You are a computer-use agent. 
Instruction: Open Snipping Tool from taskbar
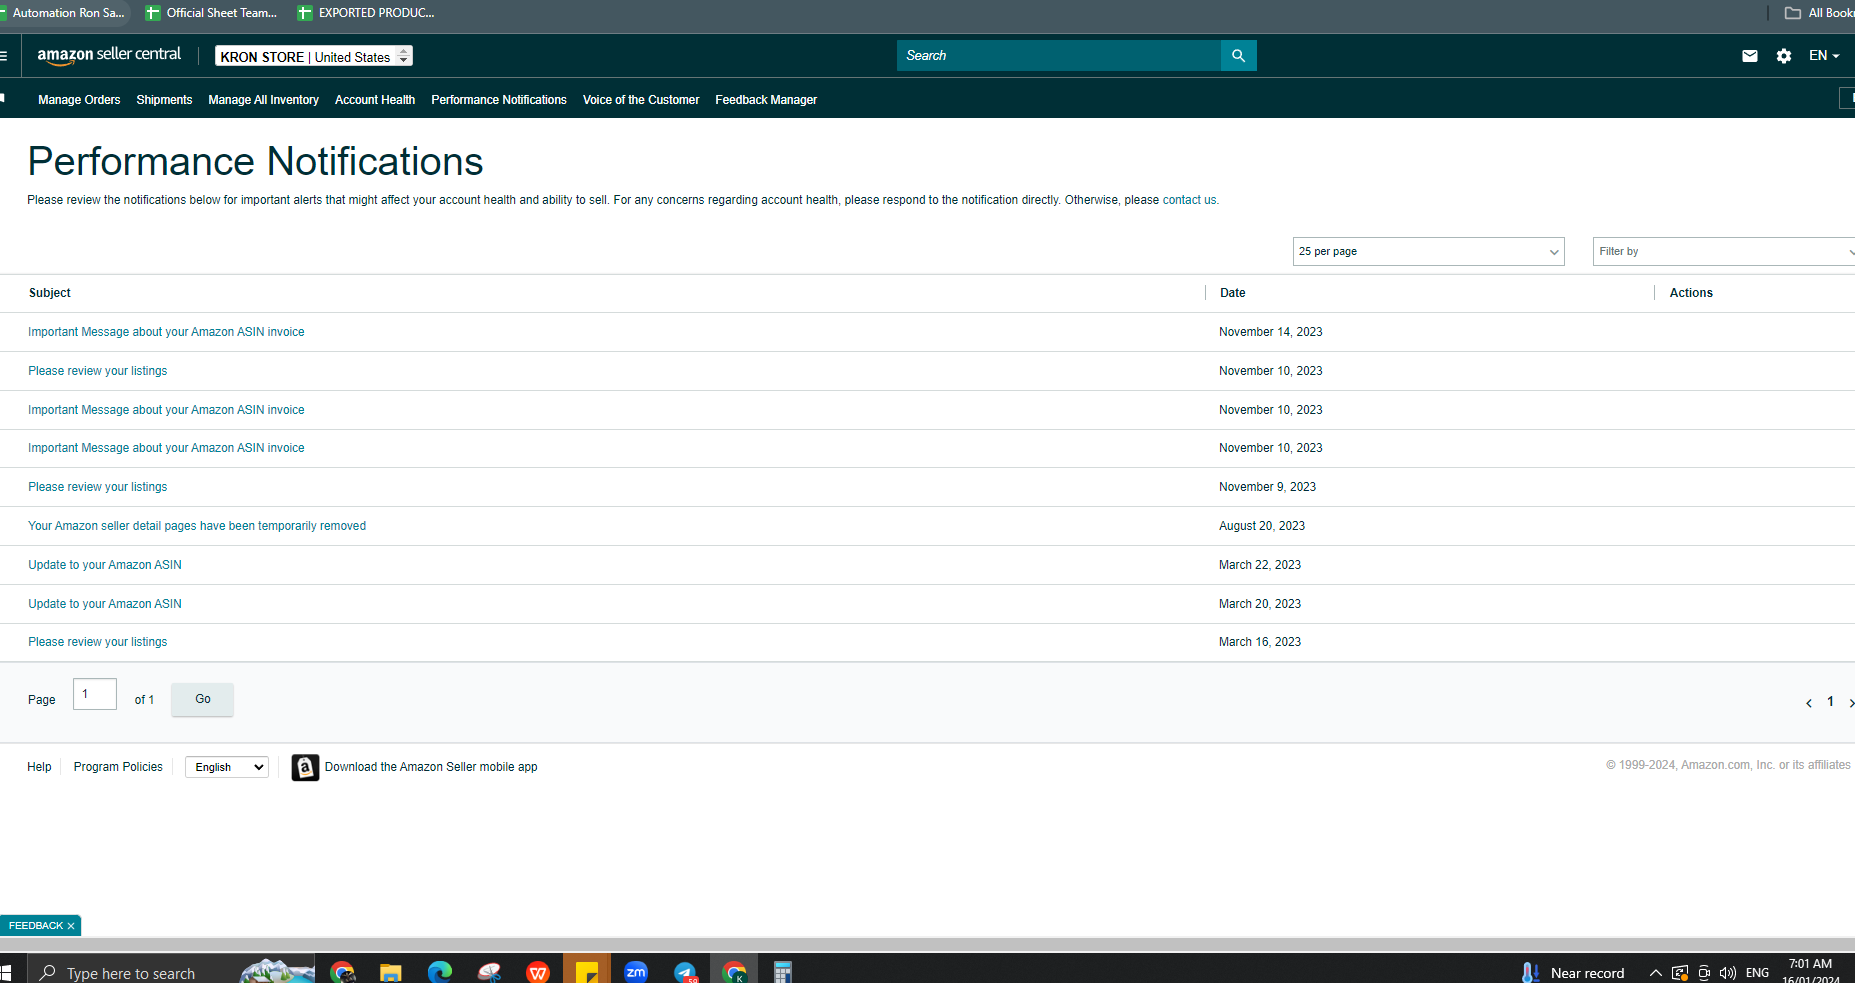pyautogui.click(x=489, y=972)
